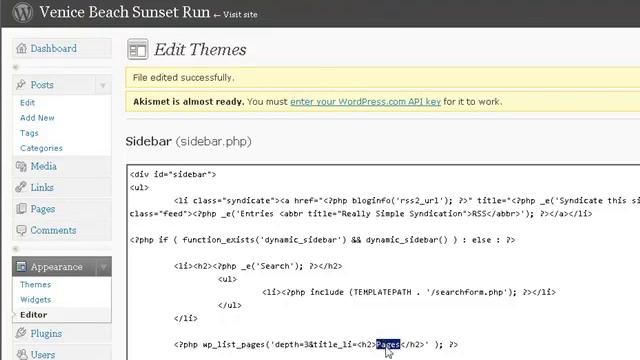Open the Media menu
Image resolution: width=640 pixels, height=360 pixels.
point(44,166)
